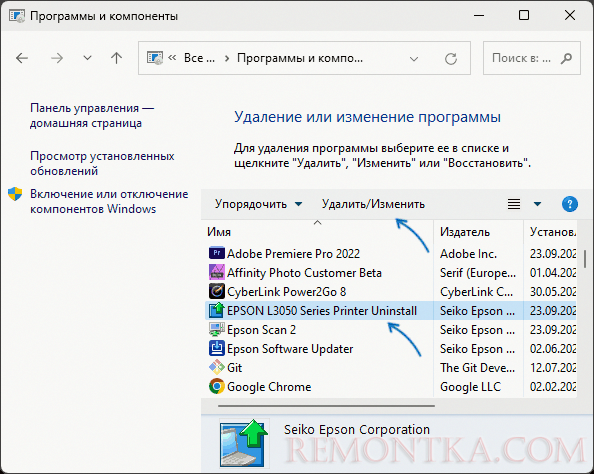Go up one level with up arrow
This screenshot has height=474, width=594.
coord(116,58)
